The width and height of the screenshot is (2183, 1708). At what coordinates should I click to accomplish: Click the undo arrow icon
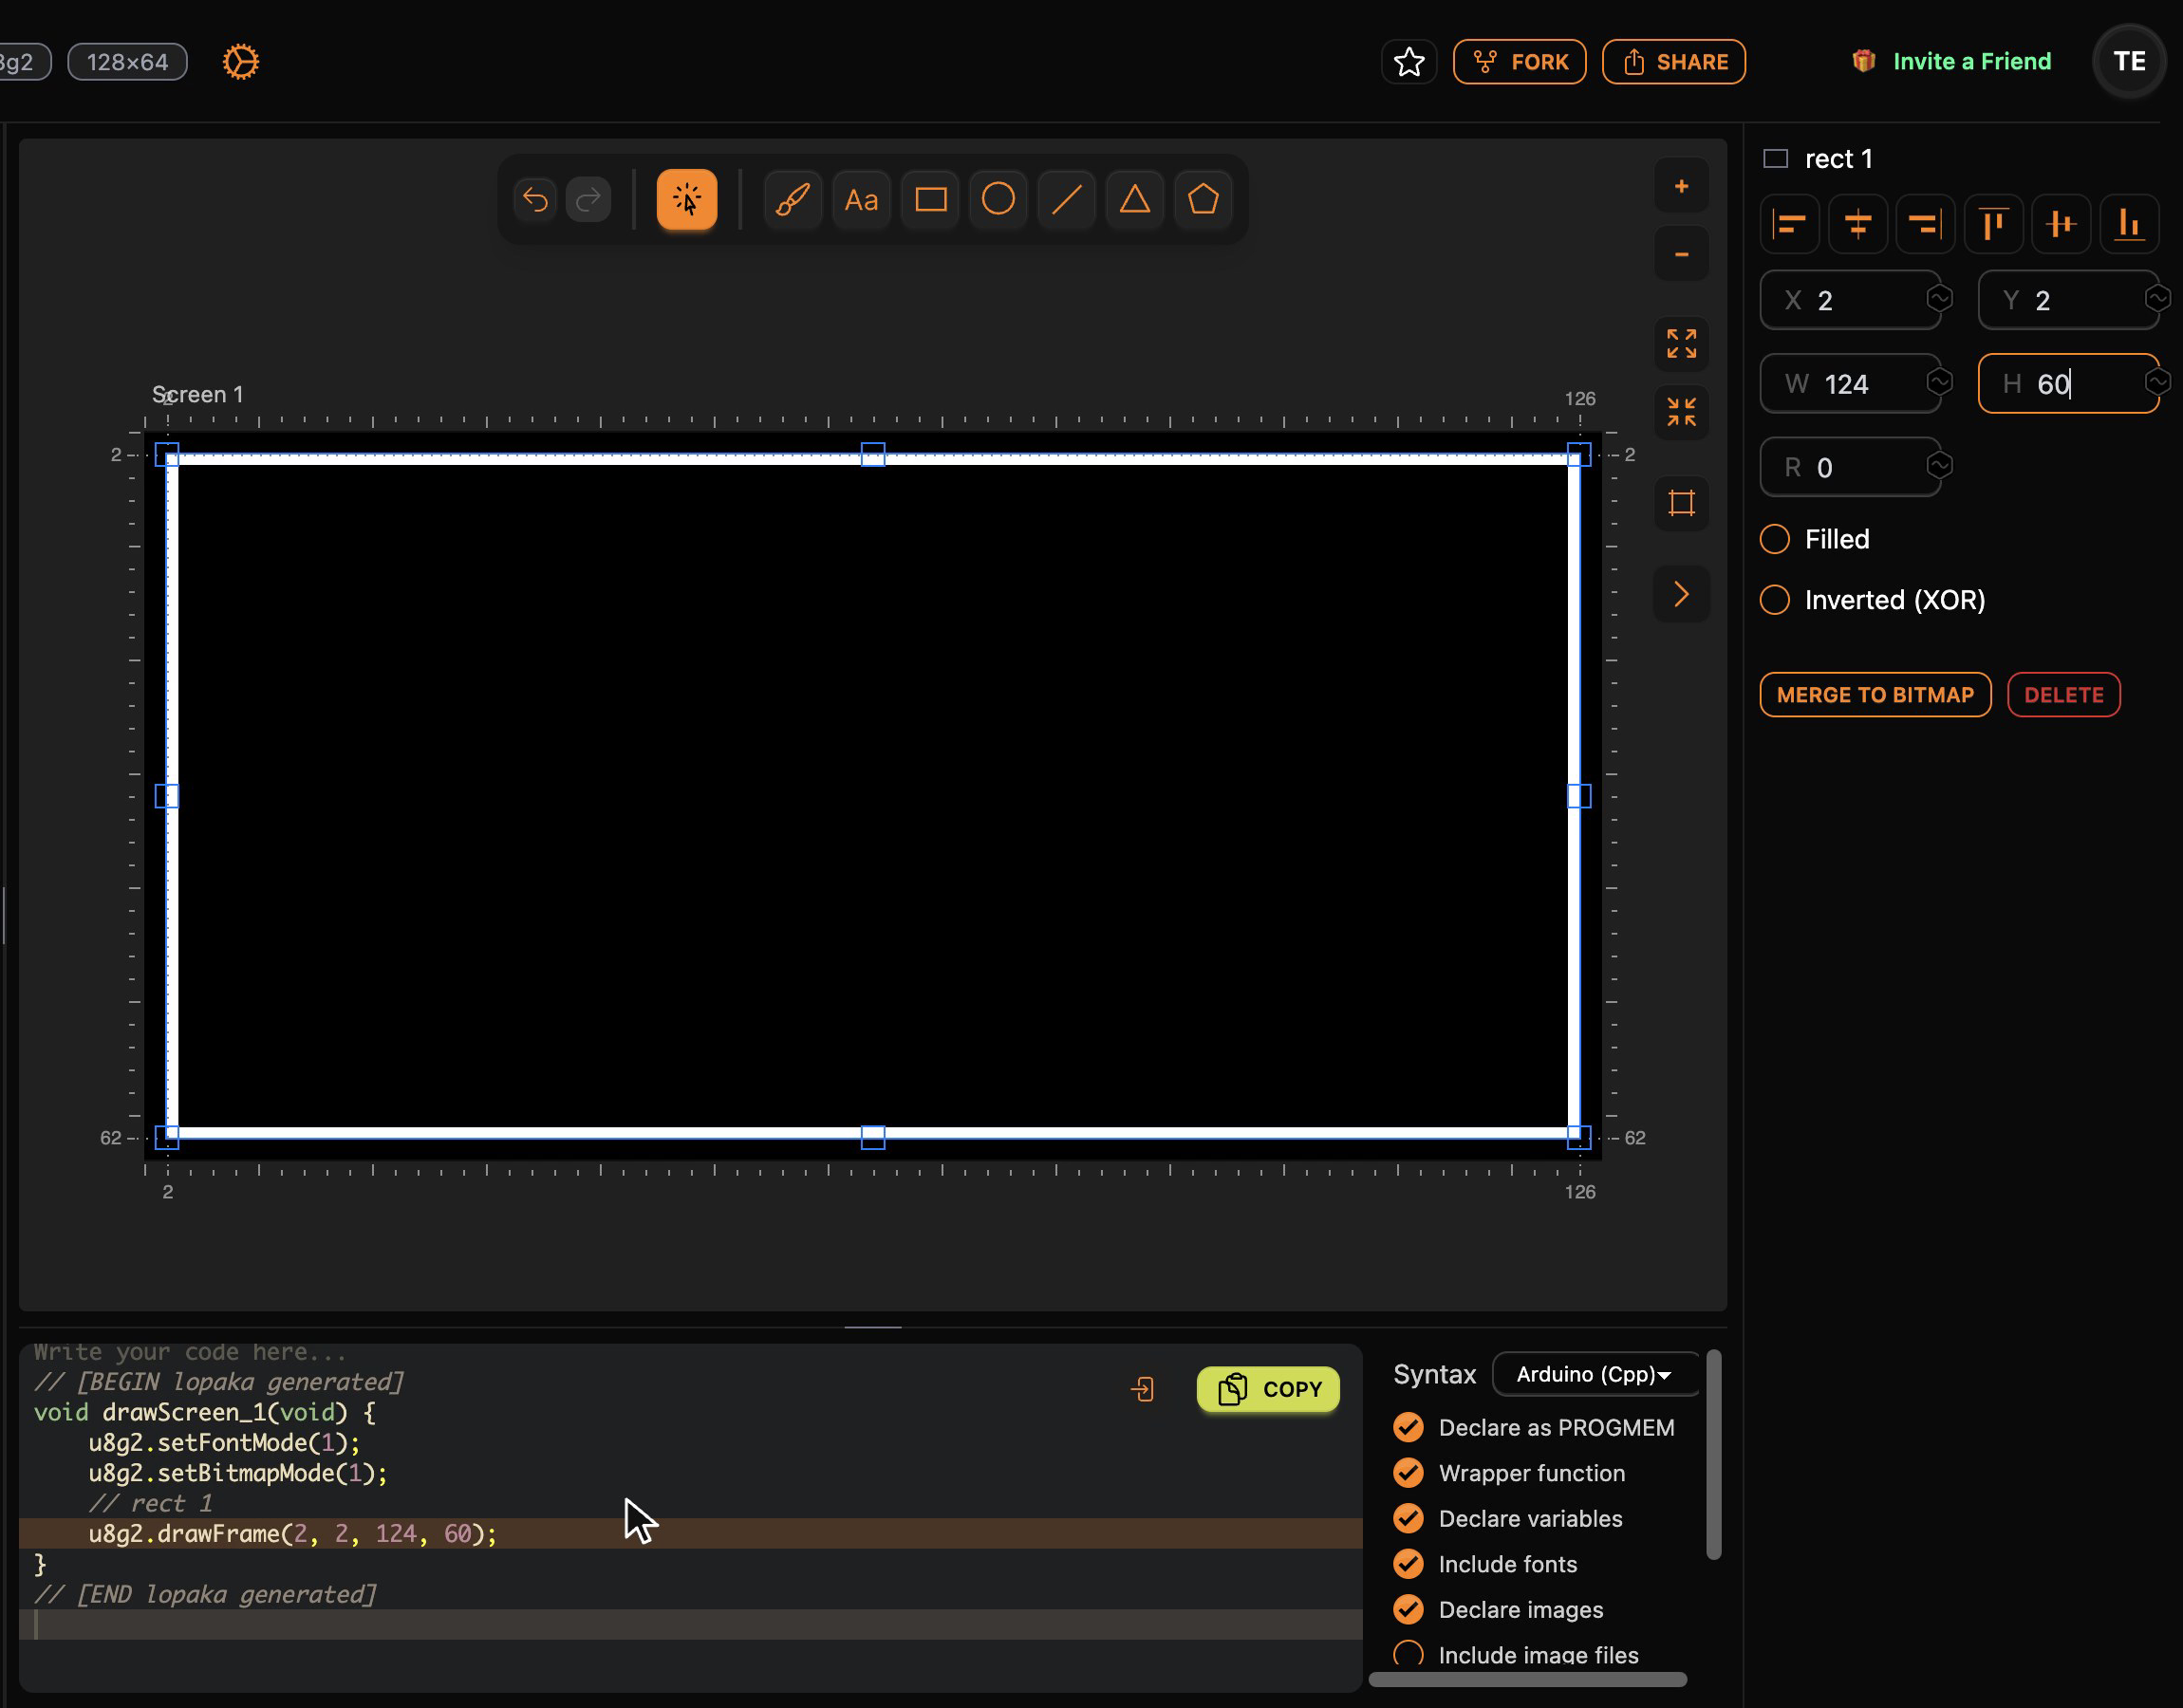pyautogui.click(x=536, y=200)
